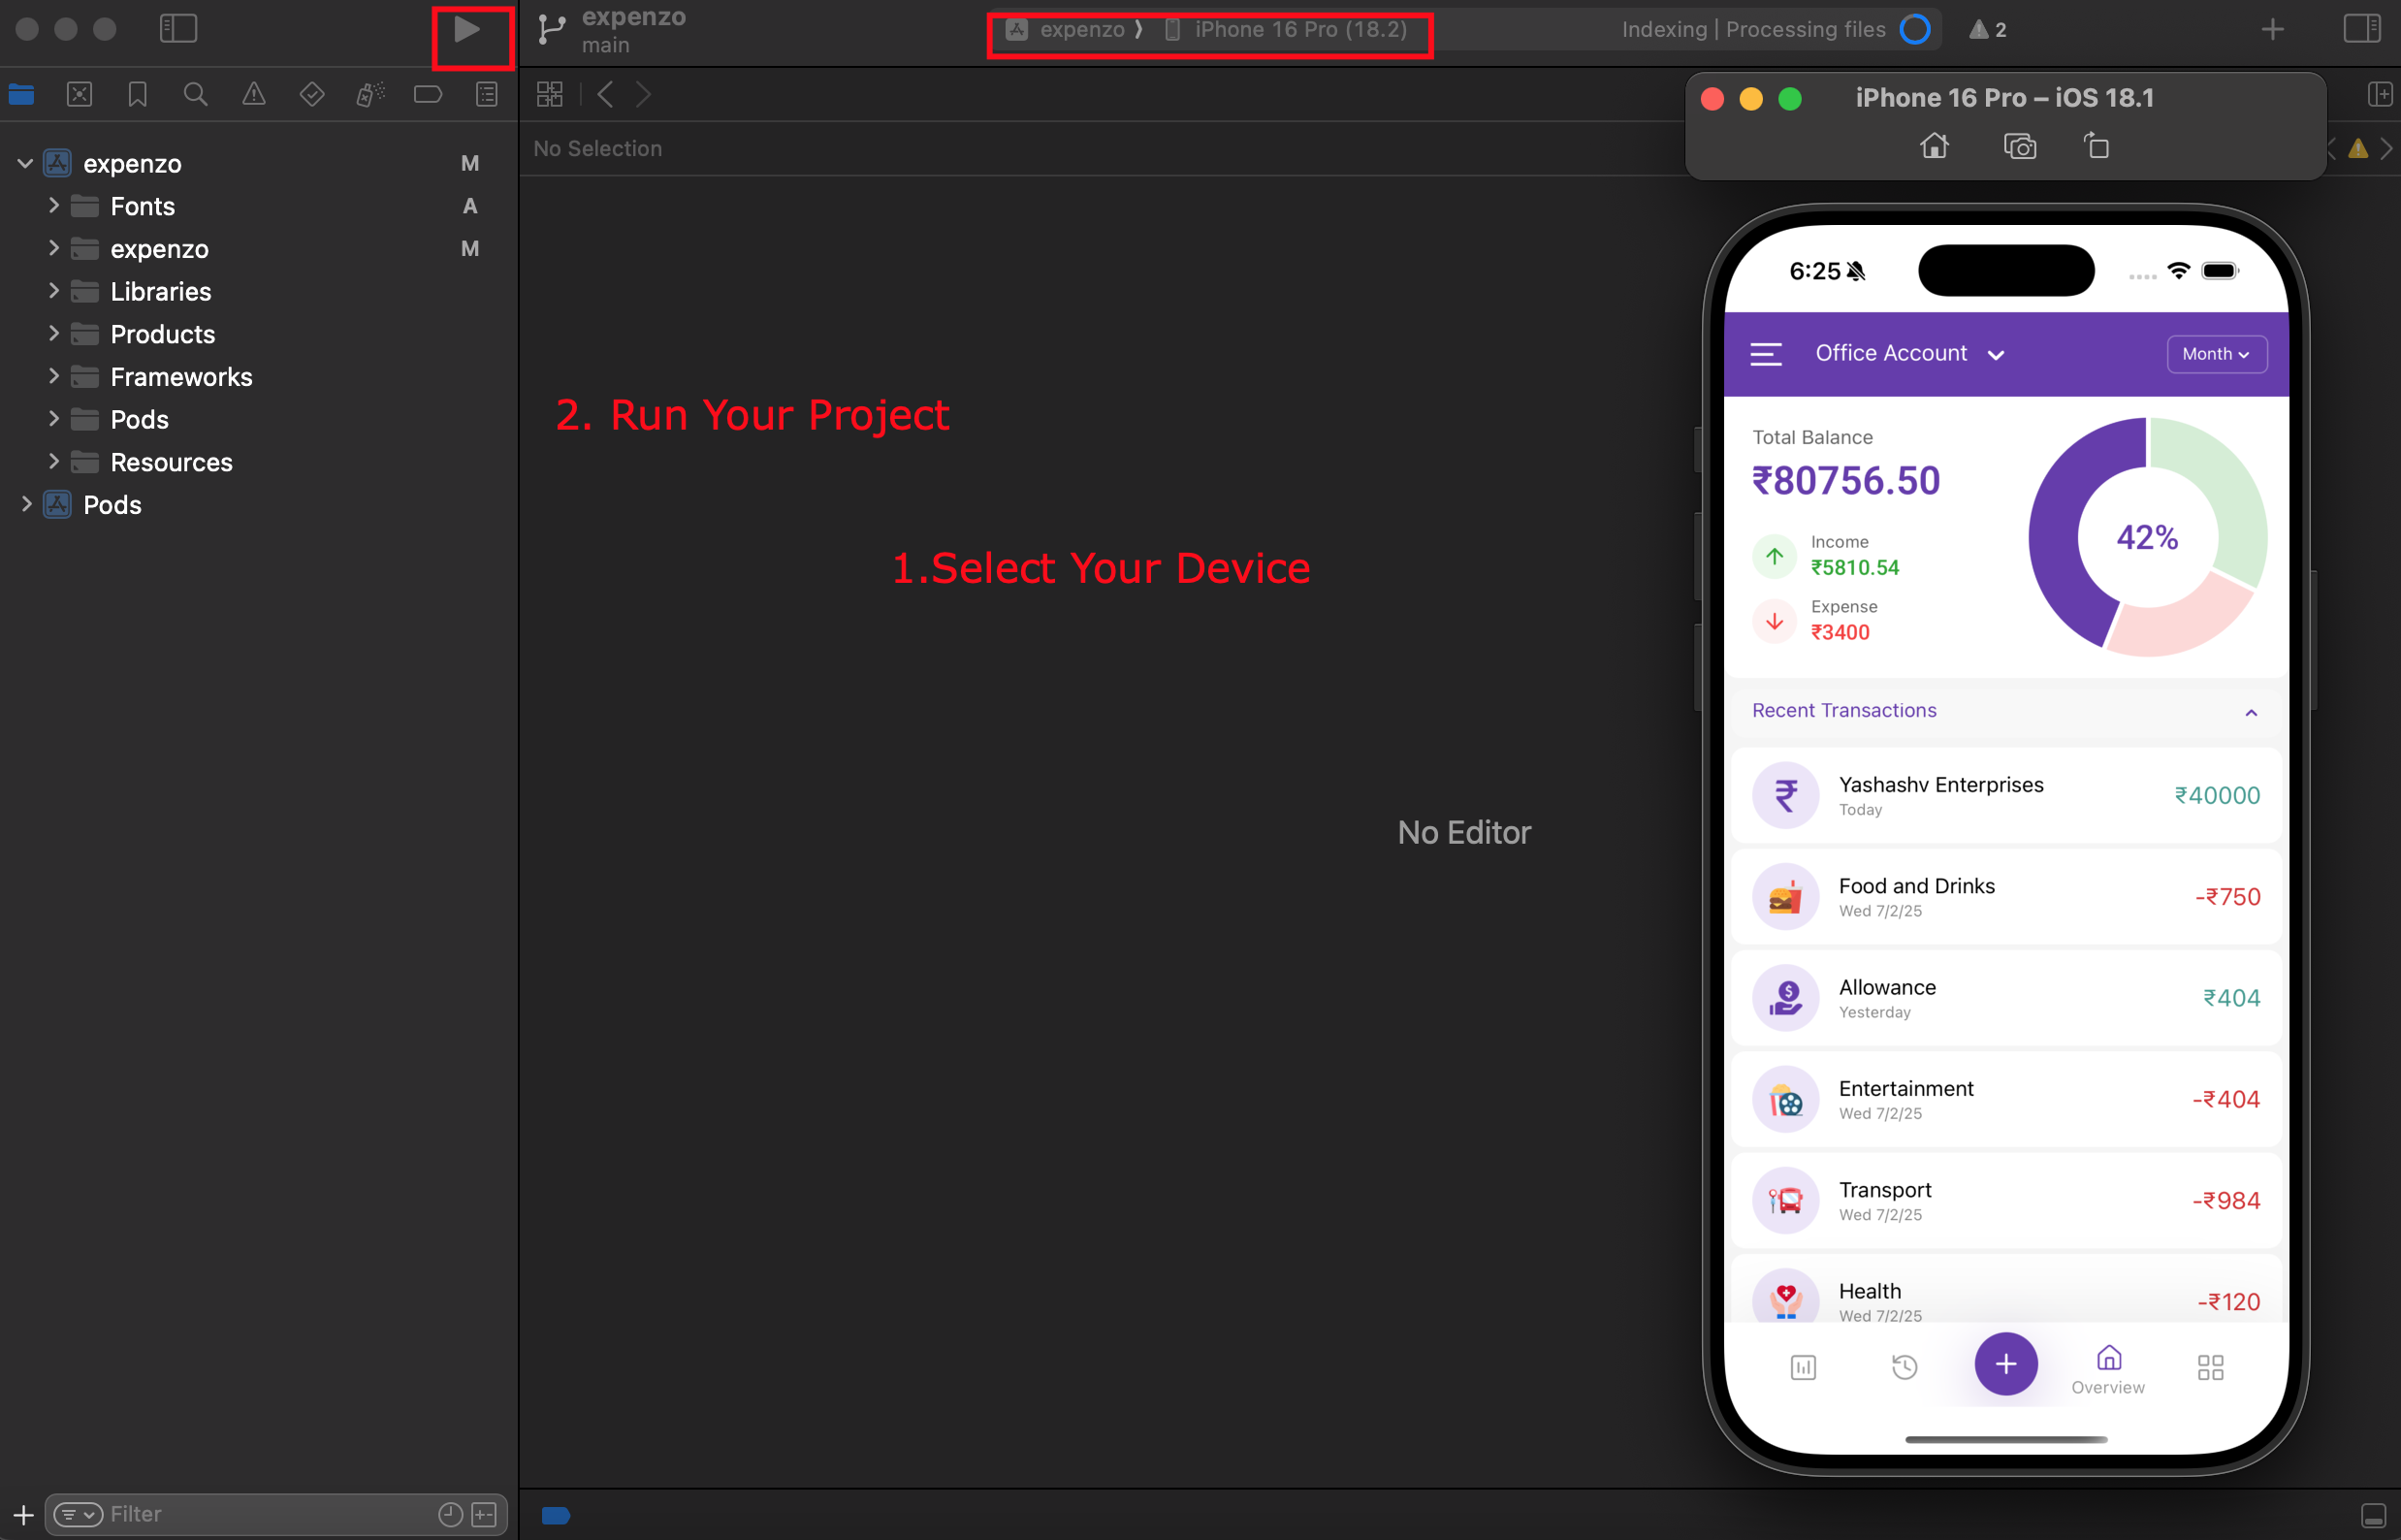The height and width of the screenshot is (1540, 2401).
Task: Open the Debug navigator tab
Action: [370, 95]
